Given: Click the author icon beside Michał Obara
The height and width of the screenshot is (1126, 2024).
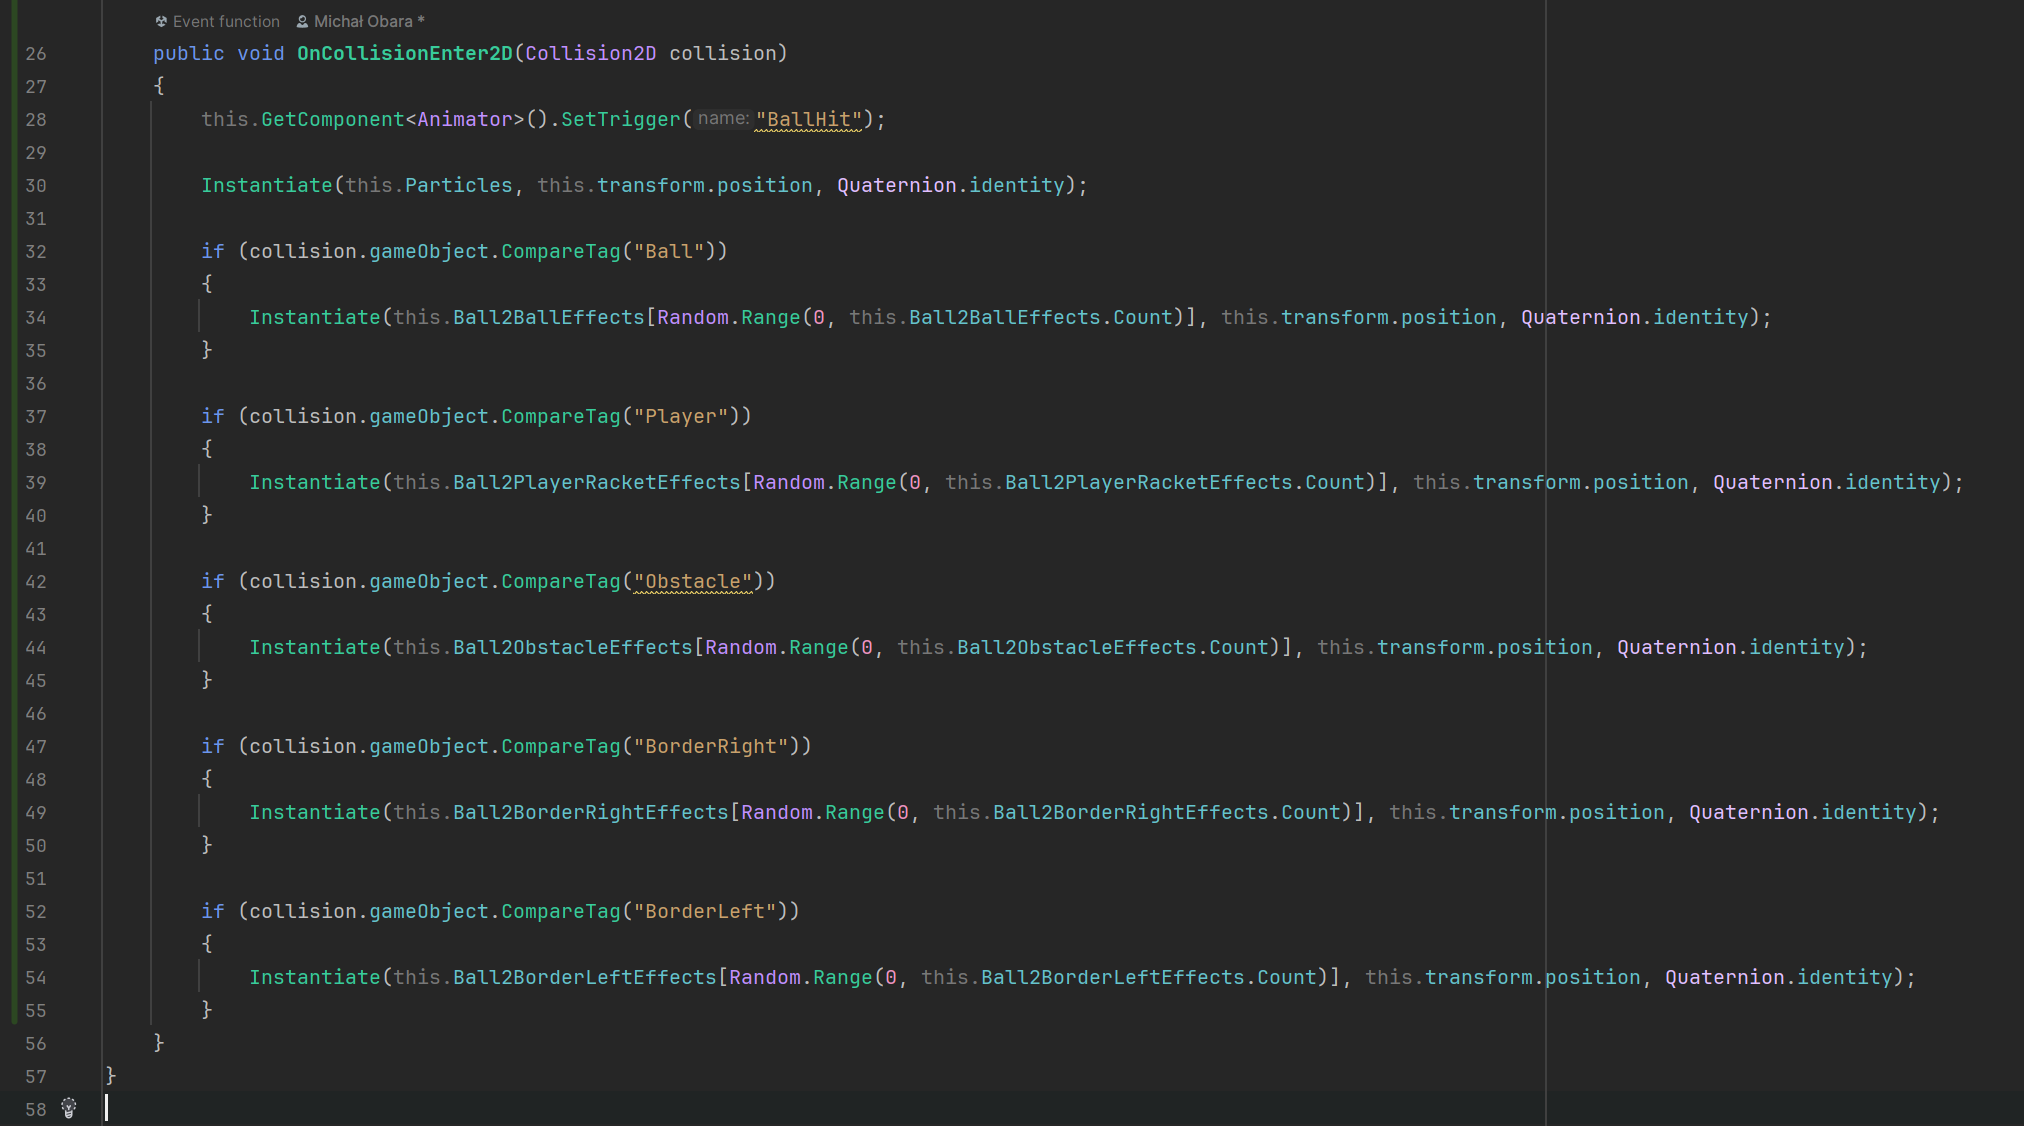Looking at the screenshot, I should (x=302, y=21).
